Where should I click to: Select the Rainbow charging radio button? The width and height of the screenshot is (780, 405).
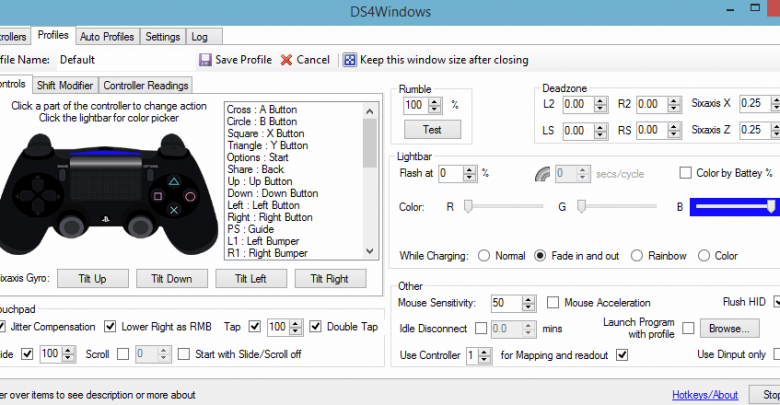(x=637, y=256)
